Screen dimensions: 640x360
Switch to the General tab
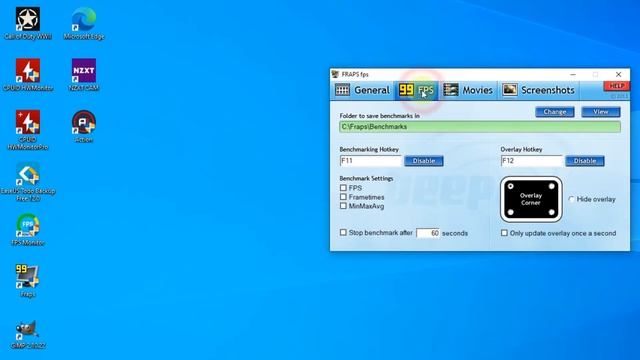pyautogui.click(x=362, y=90)
